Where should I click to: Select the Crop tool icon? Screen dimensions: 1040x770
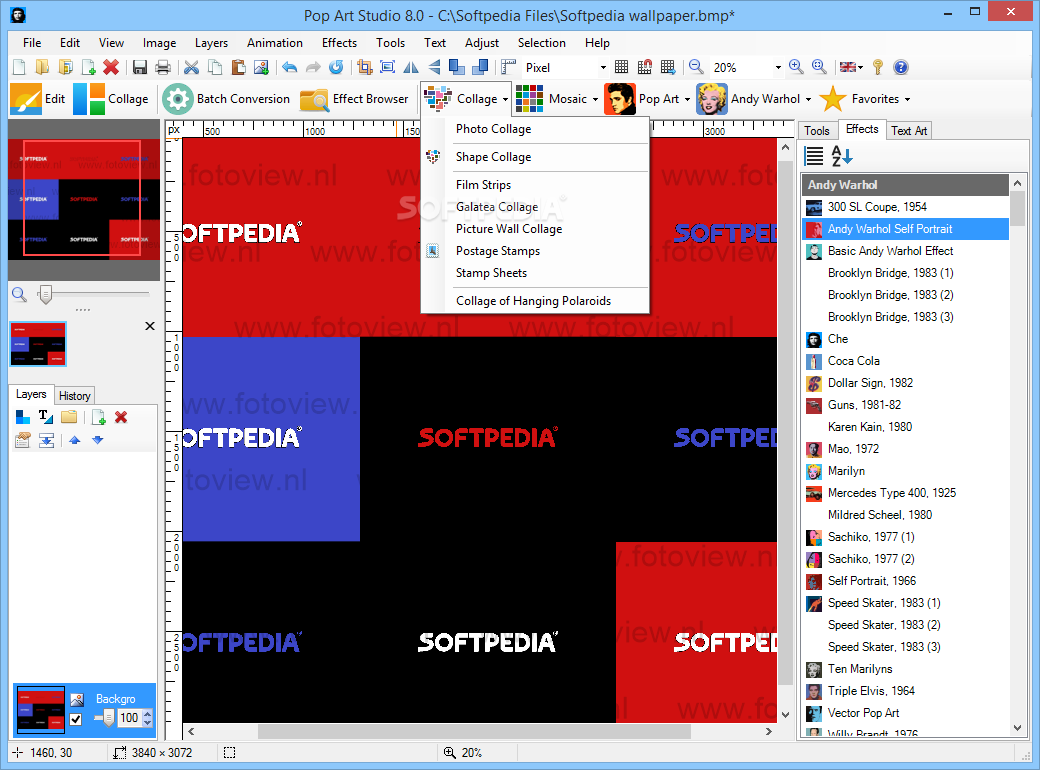click(x=364, y=67)
